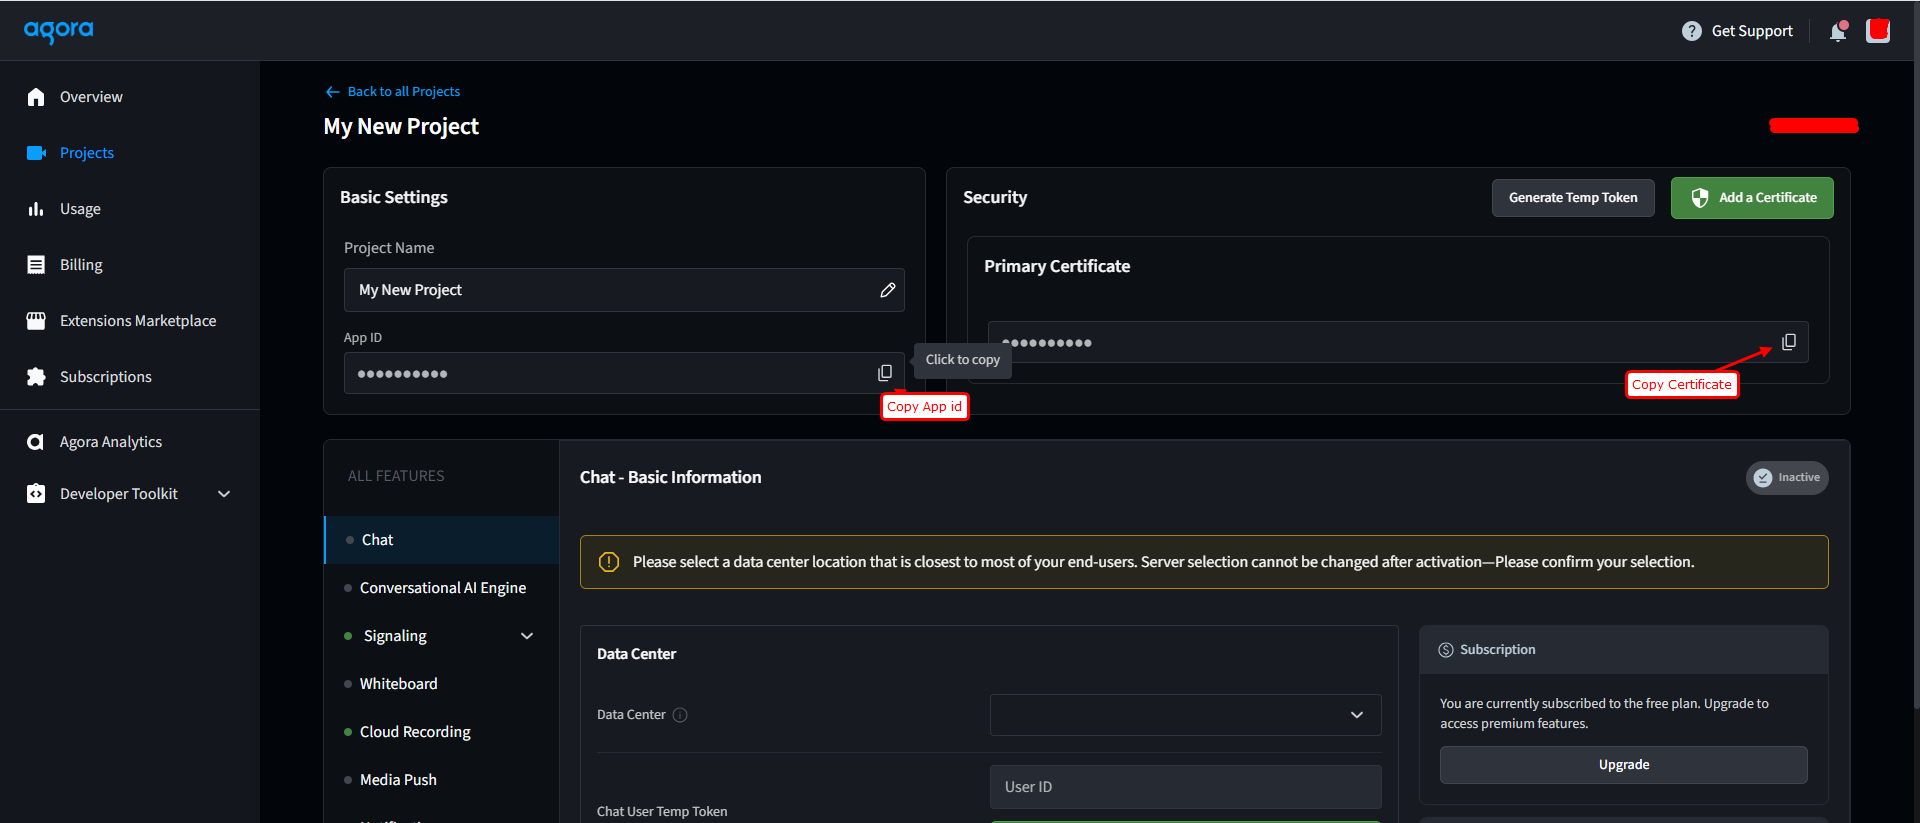The width and height of the screenshot is (1920, 823).
Task: Edit the project name with pencil icon
Action: (887, 290)
